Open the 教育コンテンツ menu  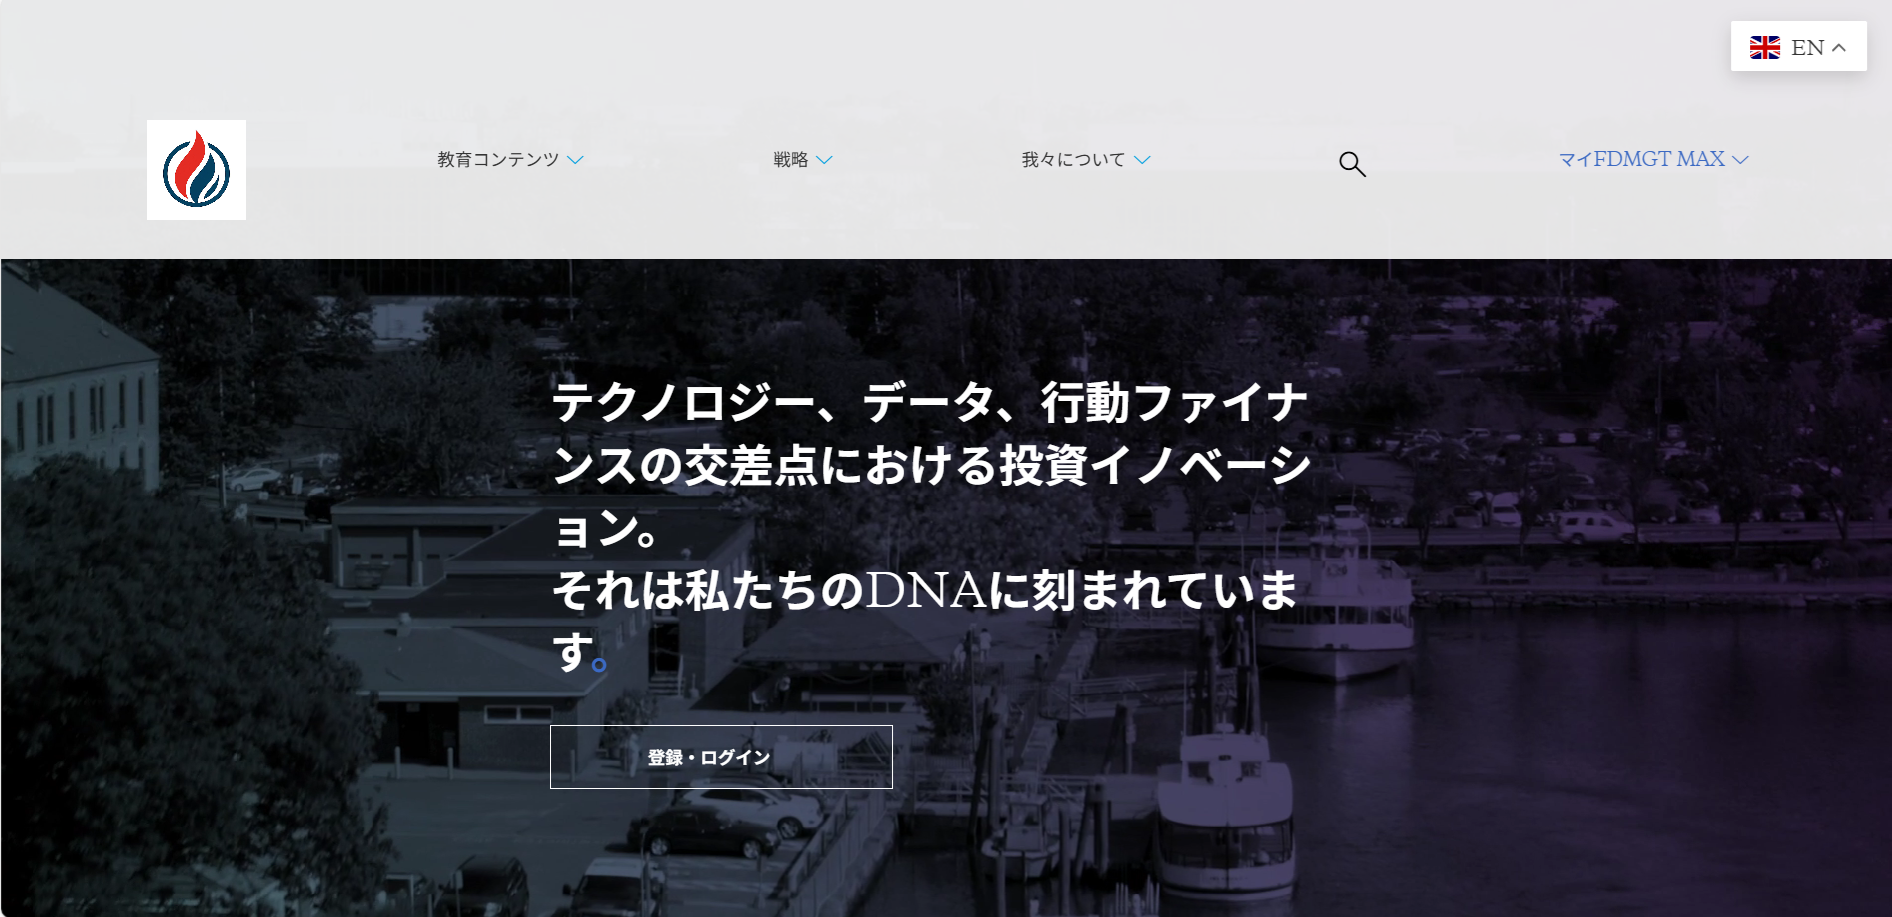(x=498, y=160)
